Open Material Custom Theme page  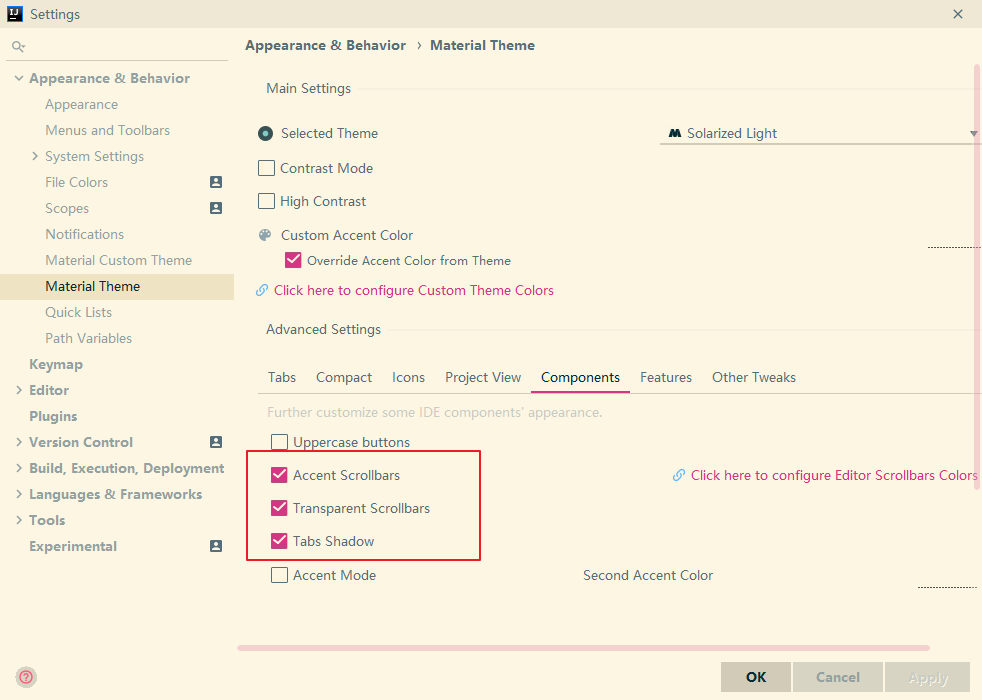click(118, 260)
